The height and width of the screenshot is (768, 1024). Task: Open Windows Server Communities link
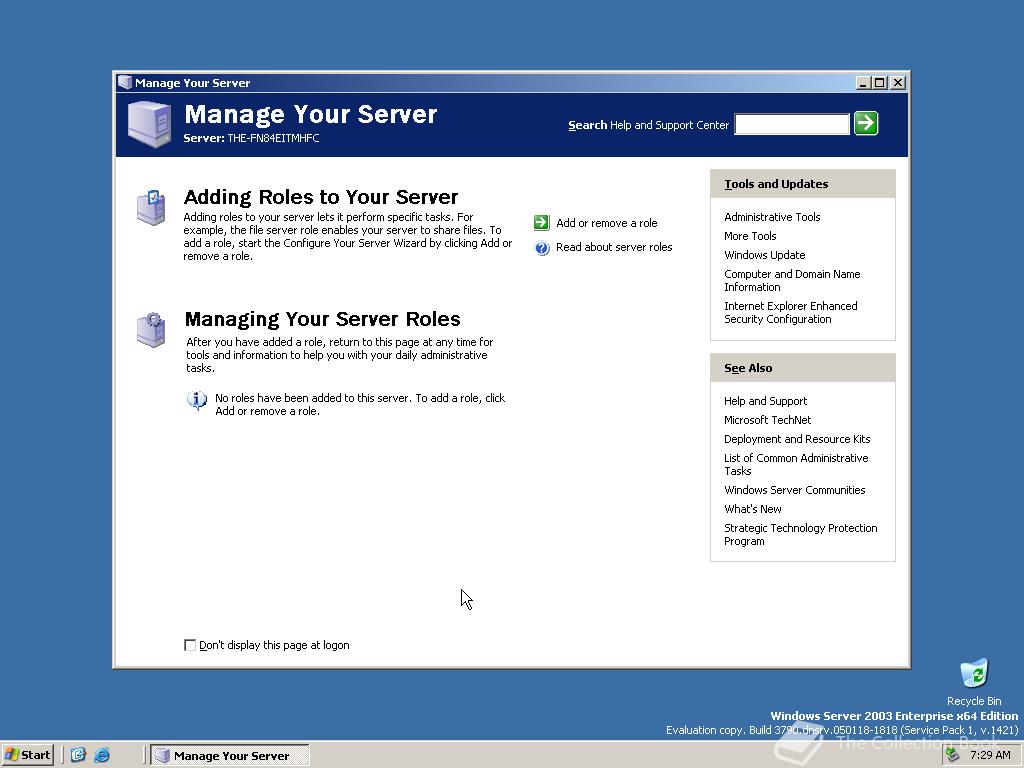(794, 490)
